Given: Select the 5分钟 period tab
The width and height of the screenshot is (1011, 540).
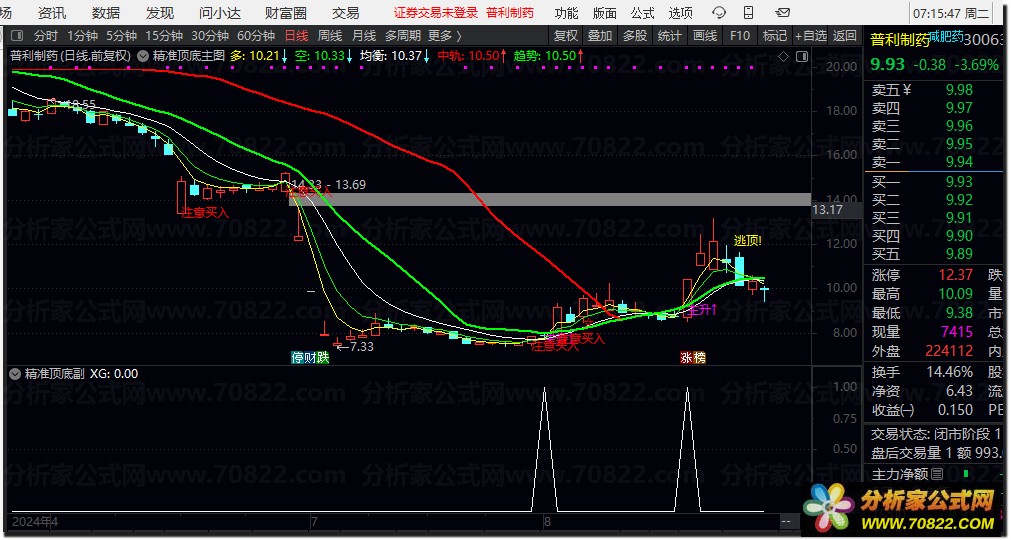Looking at the screenshot, I should coord(122,35).
